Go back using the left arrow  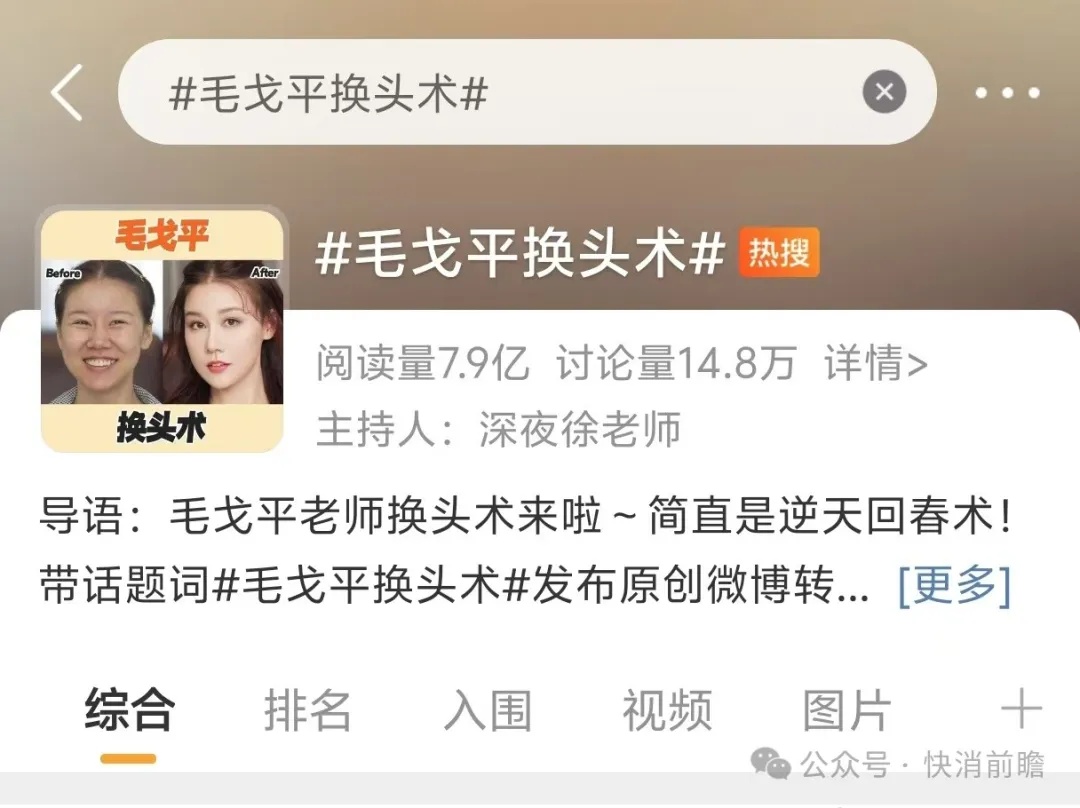pos(67,92)
